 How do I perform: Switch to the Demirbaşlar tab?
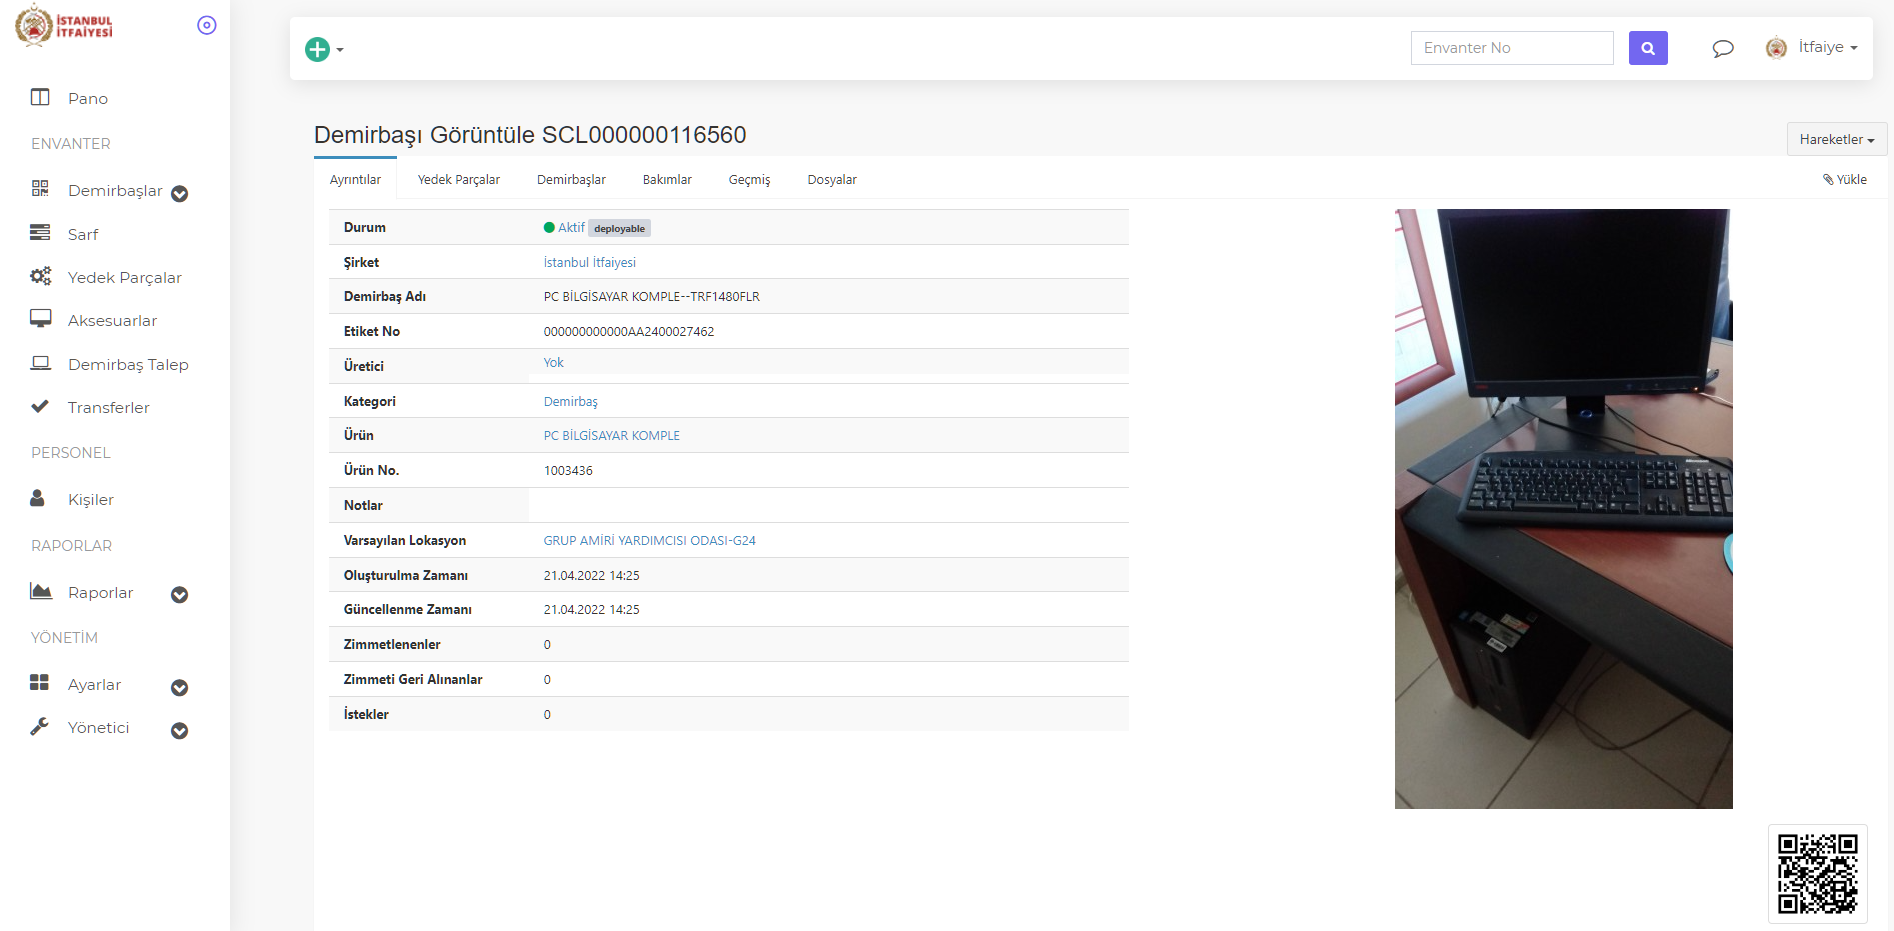(571, 179)
